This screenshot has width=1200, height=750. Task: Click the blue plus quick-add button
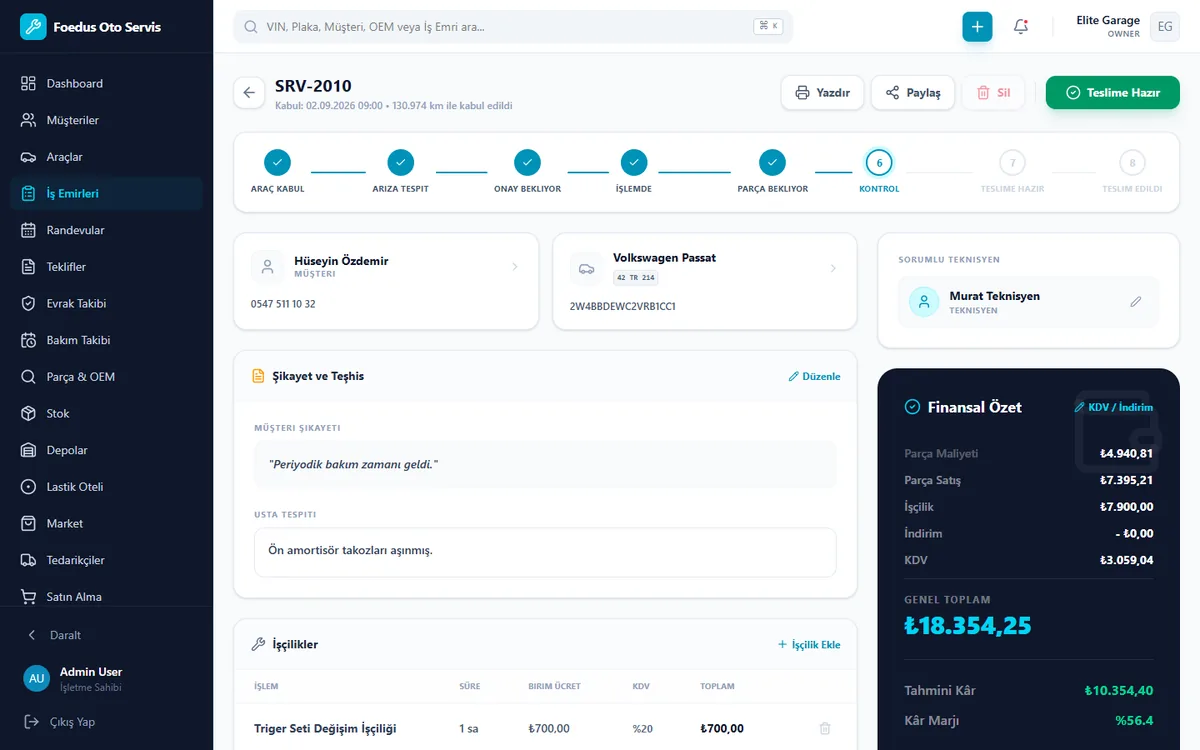tap(977, 27)
